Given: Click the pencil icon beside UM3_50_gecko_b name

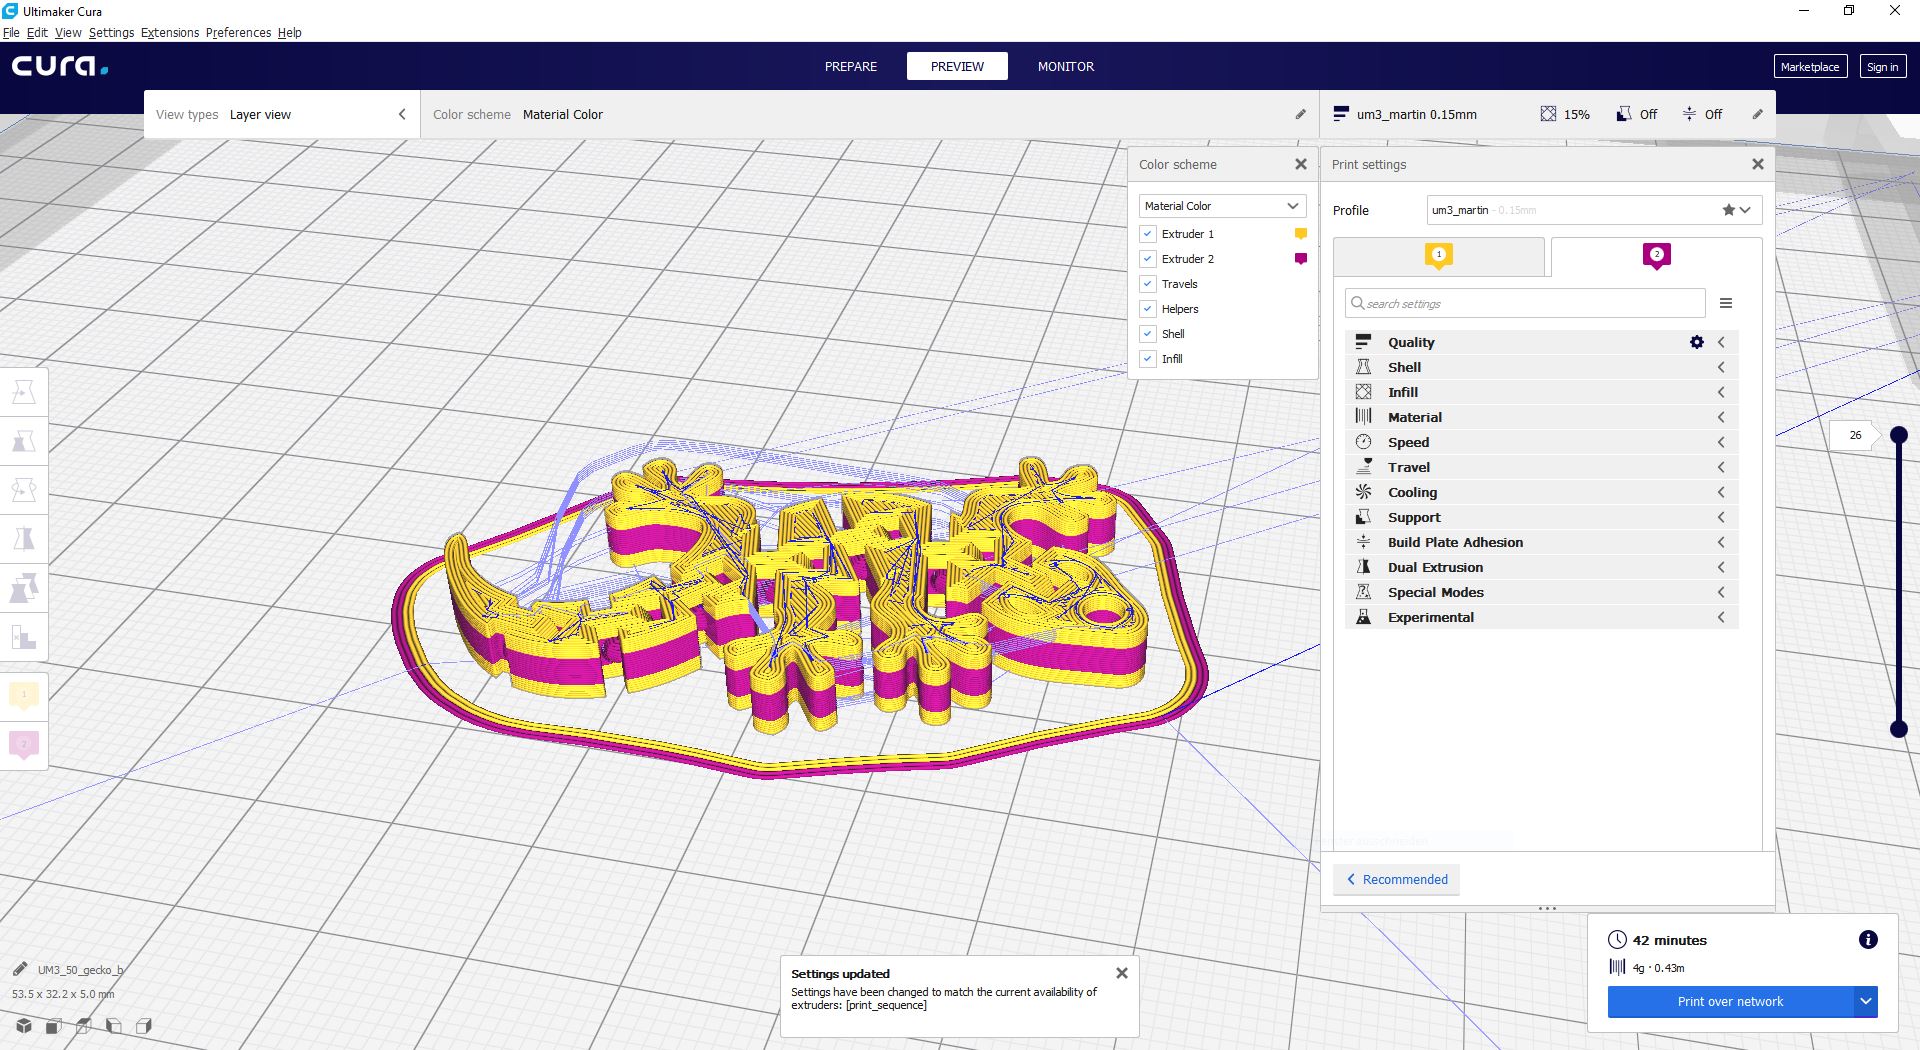Looking at the screenshot, I should point(20,969).
